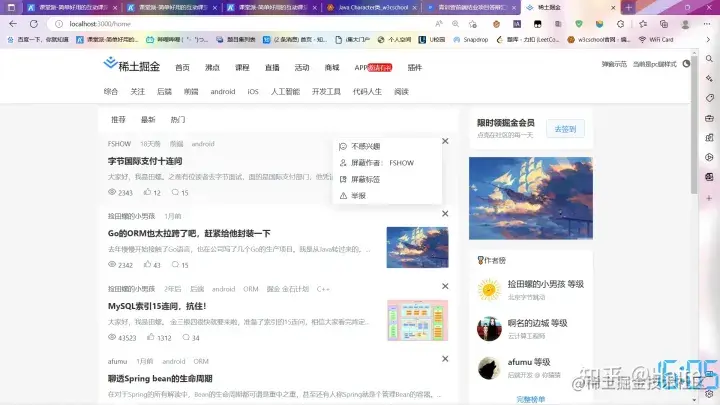This screenshot has width=720, height=405.
Task: Dismiss the 字节国际支付十连问 article
Action: point(445,141)
